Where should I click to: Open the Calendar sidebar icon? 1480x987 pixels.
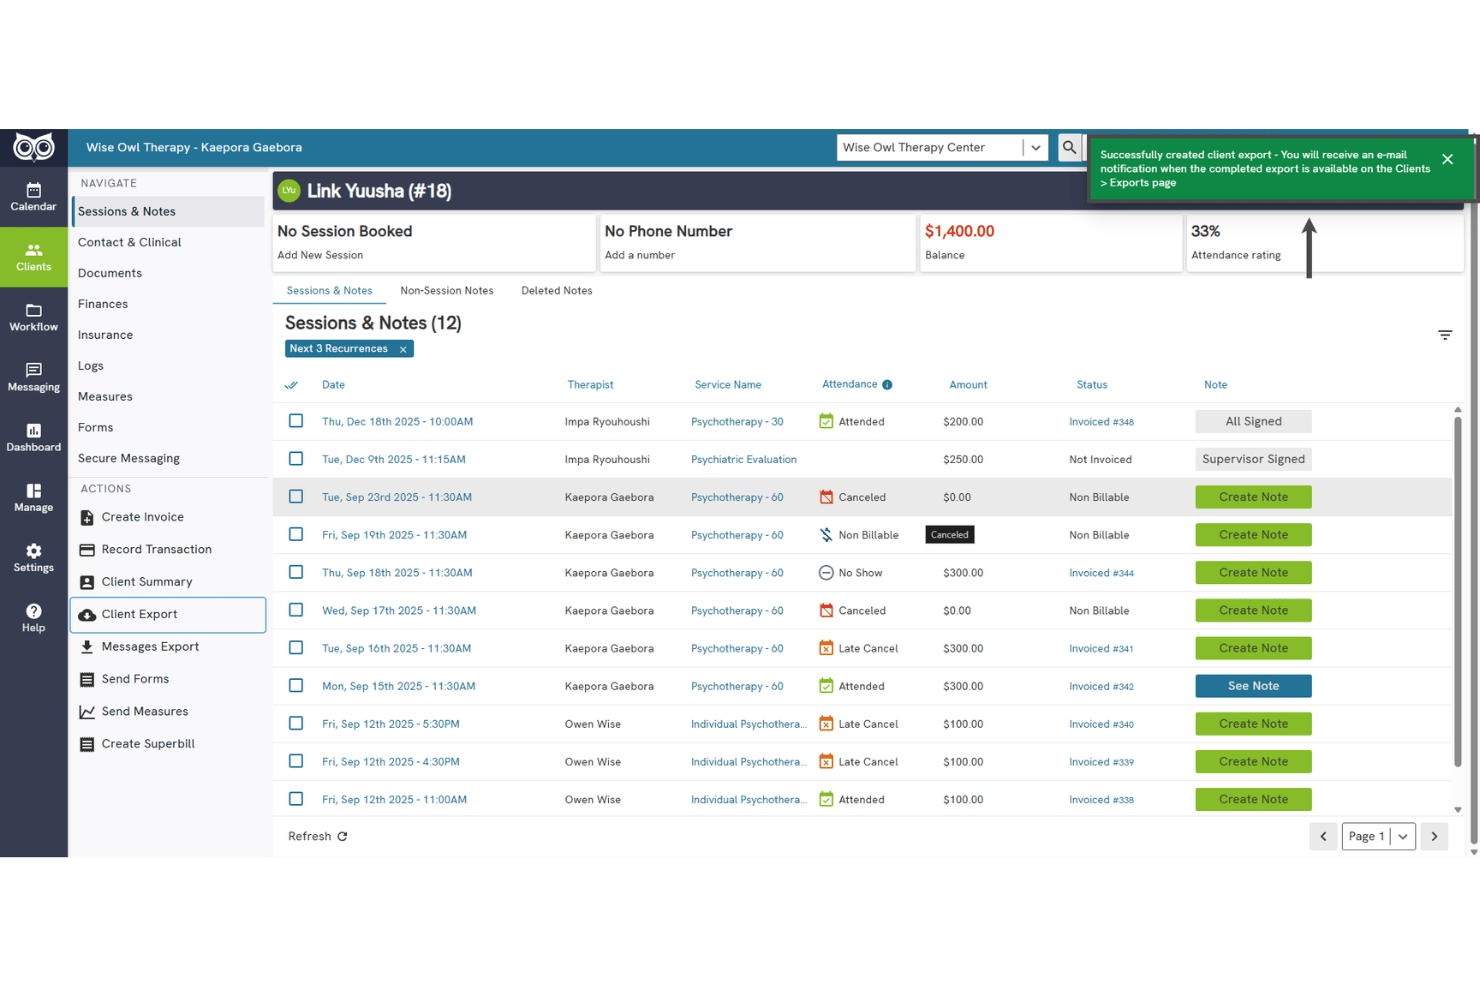[x=33, y=197]
